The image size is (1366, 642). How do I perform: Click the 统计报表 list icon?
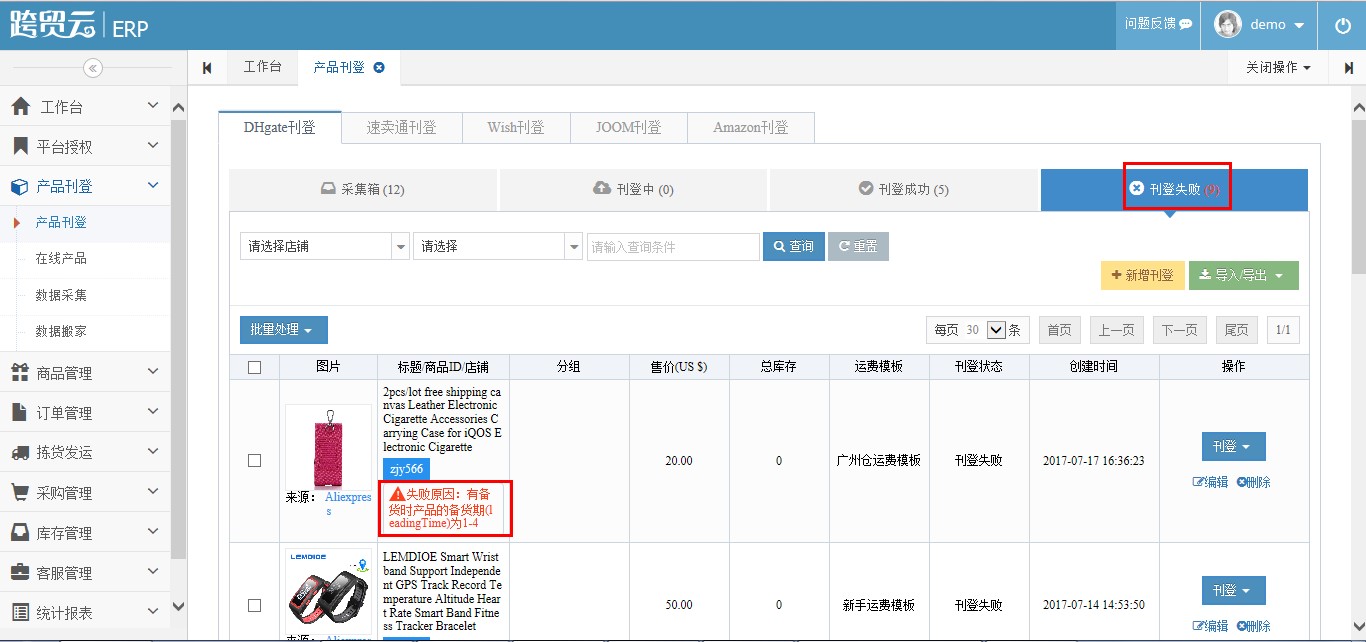click(x=20, y=612)
